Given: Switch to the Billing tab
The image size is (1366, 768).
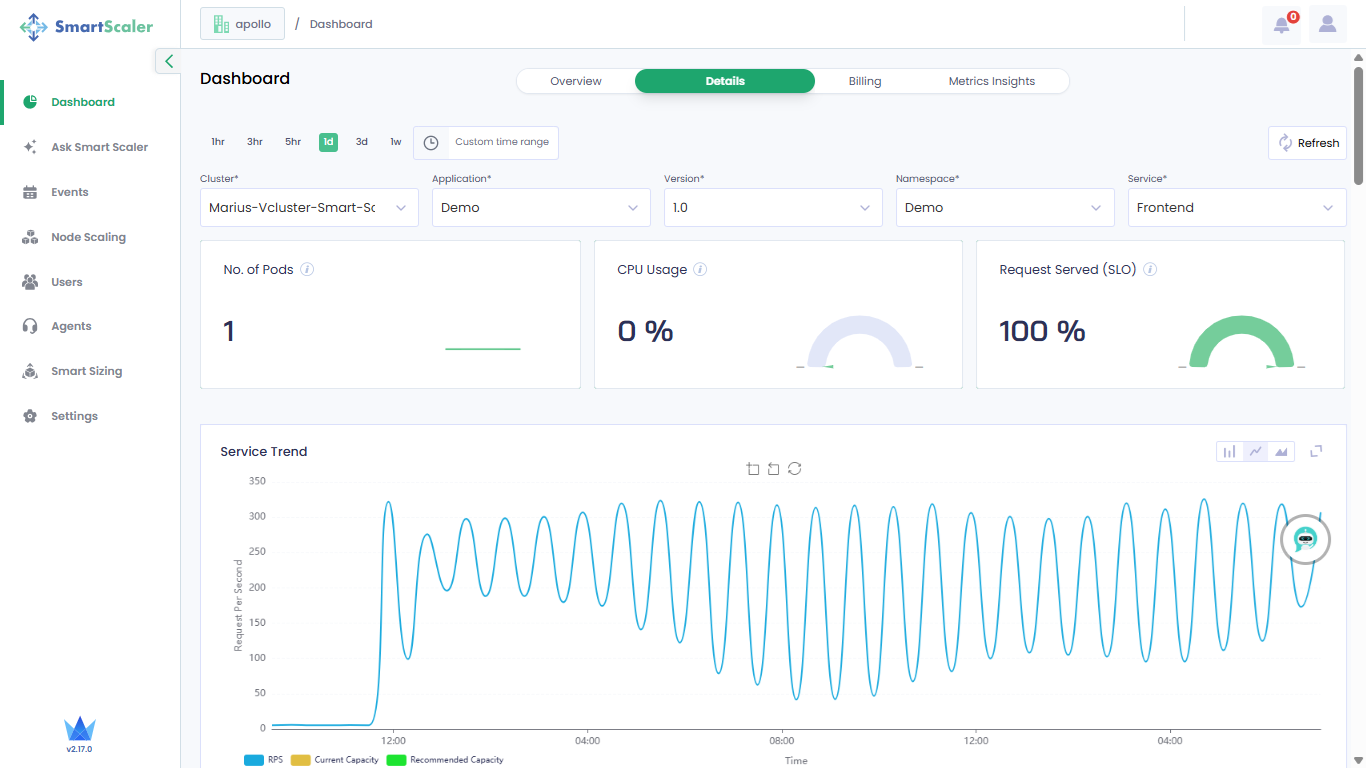Looking at the screenshot, I should tap(864, 81).
